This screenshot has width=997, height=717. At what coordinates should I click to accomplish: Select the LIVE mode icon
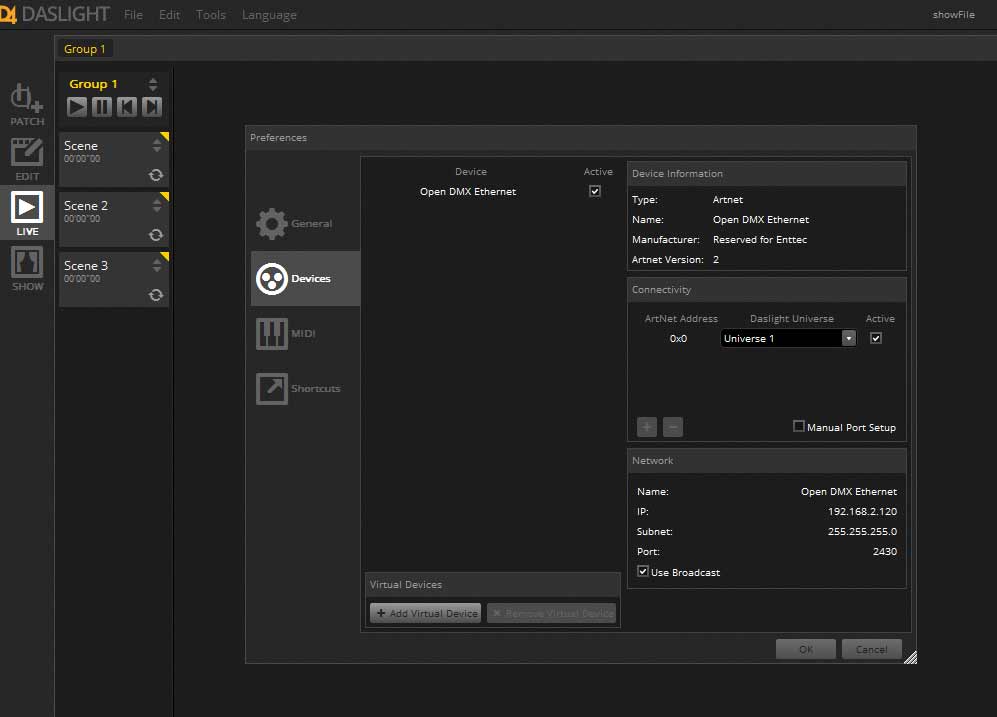(x=27, y=207)
